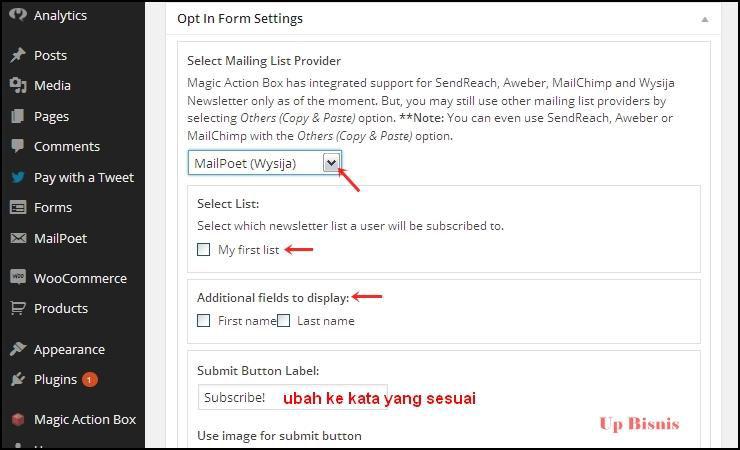Open the Products menu item
This screenshot has width=740, height=450.
pos(61,308)
